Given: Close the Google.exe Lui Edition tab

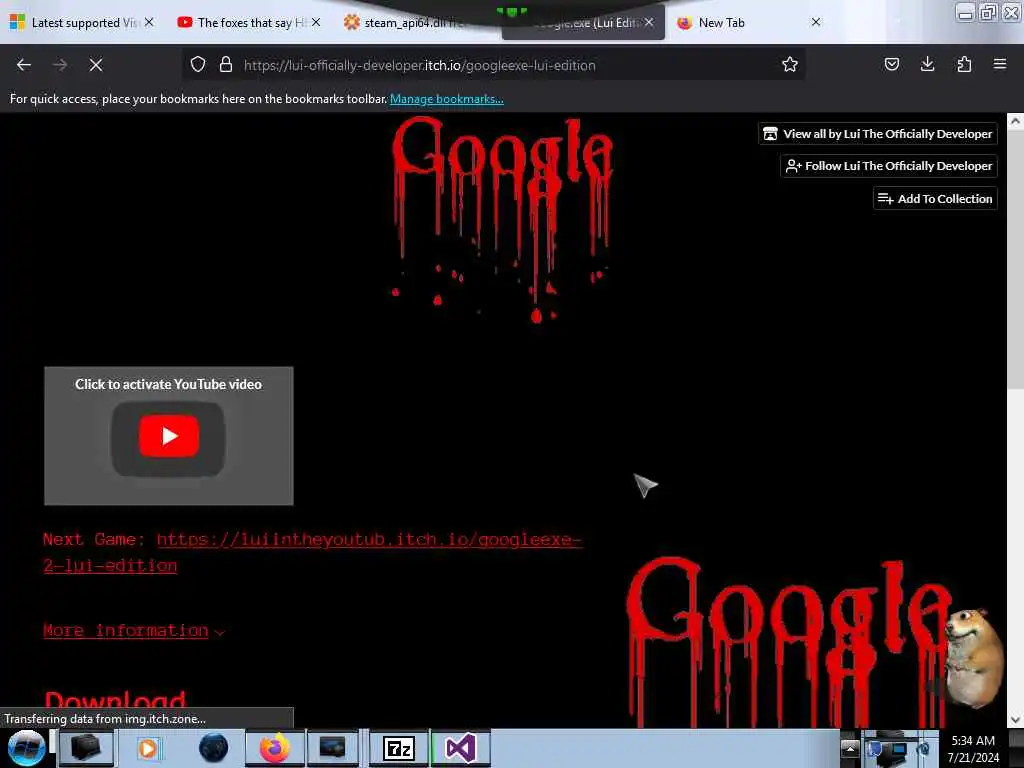Looking at the screenshot, I should pyautogui.click(x=649, y=22).
